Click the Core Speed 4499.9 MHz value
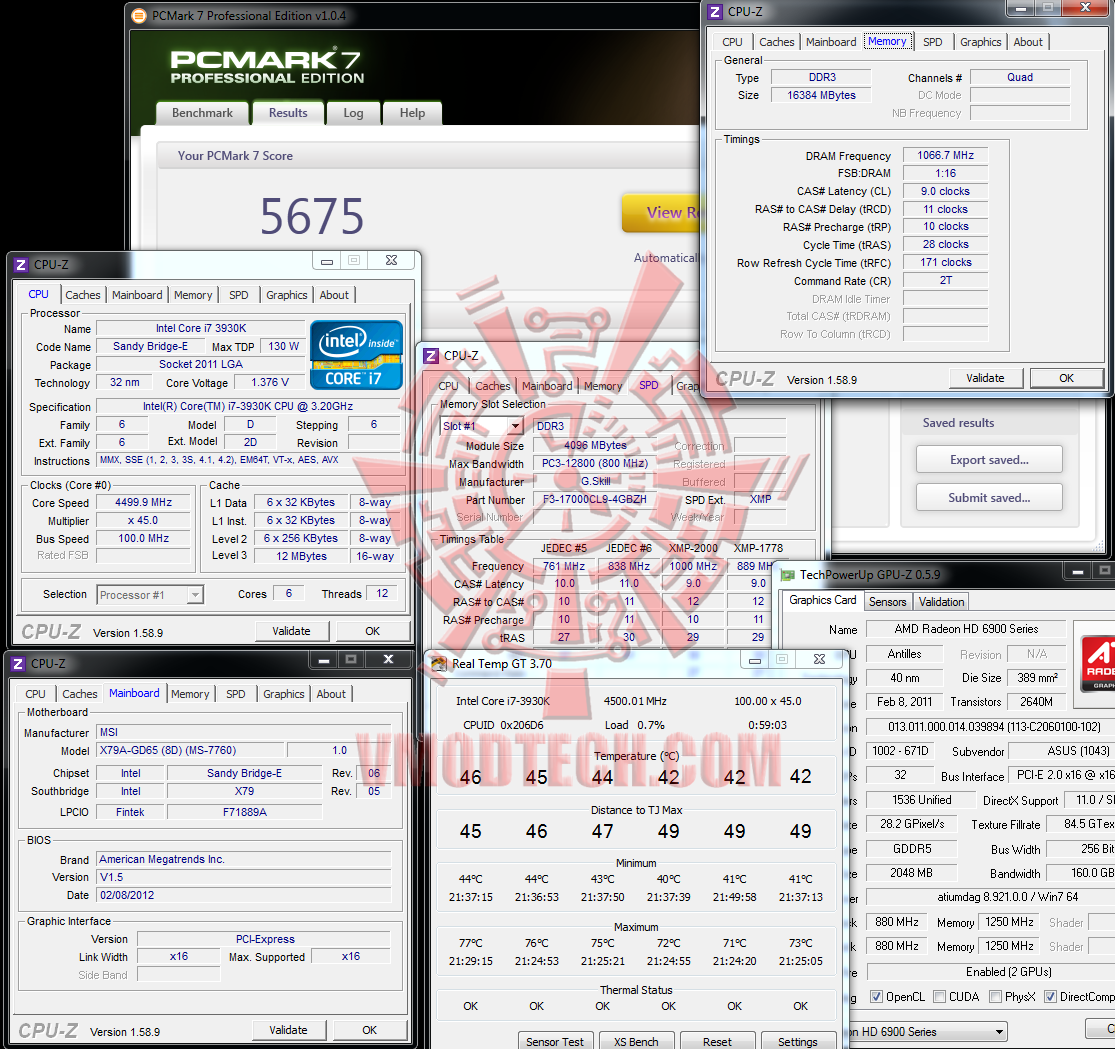 point(144,502)
